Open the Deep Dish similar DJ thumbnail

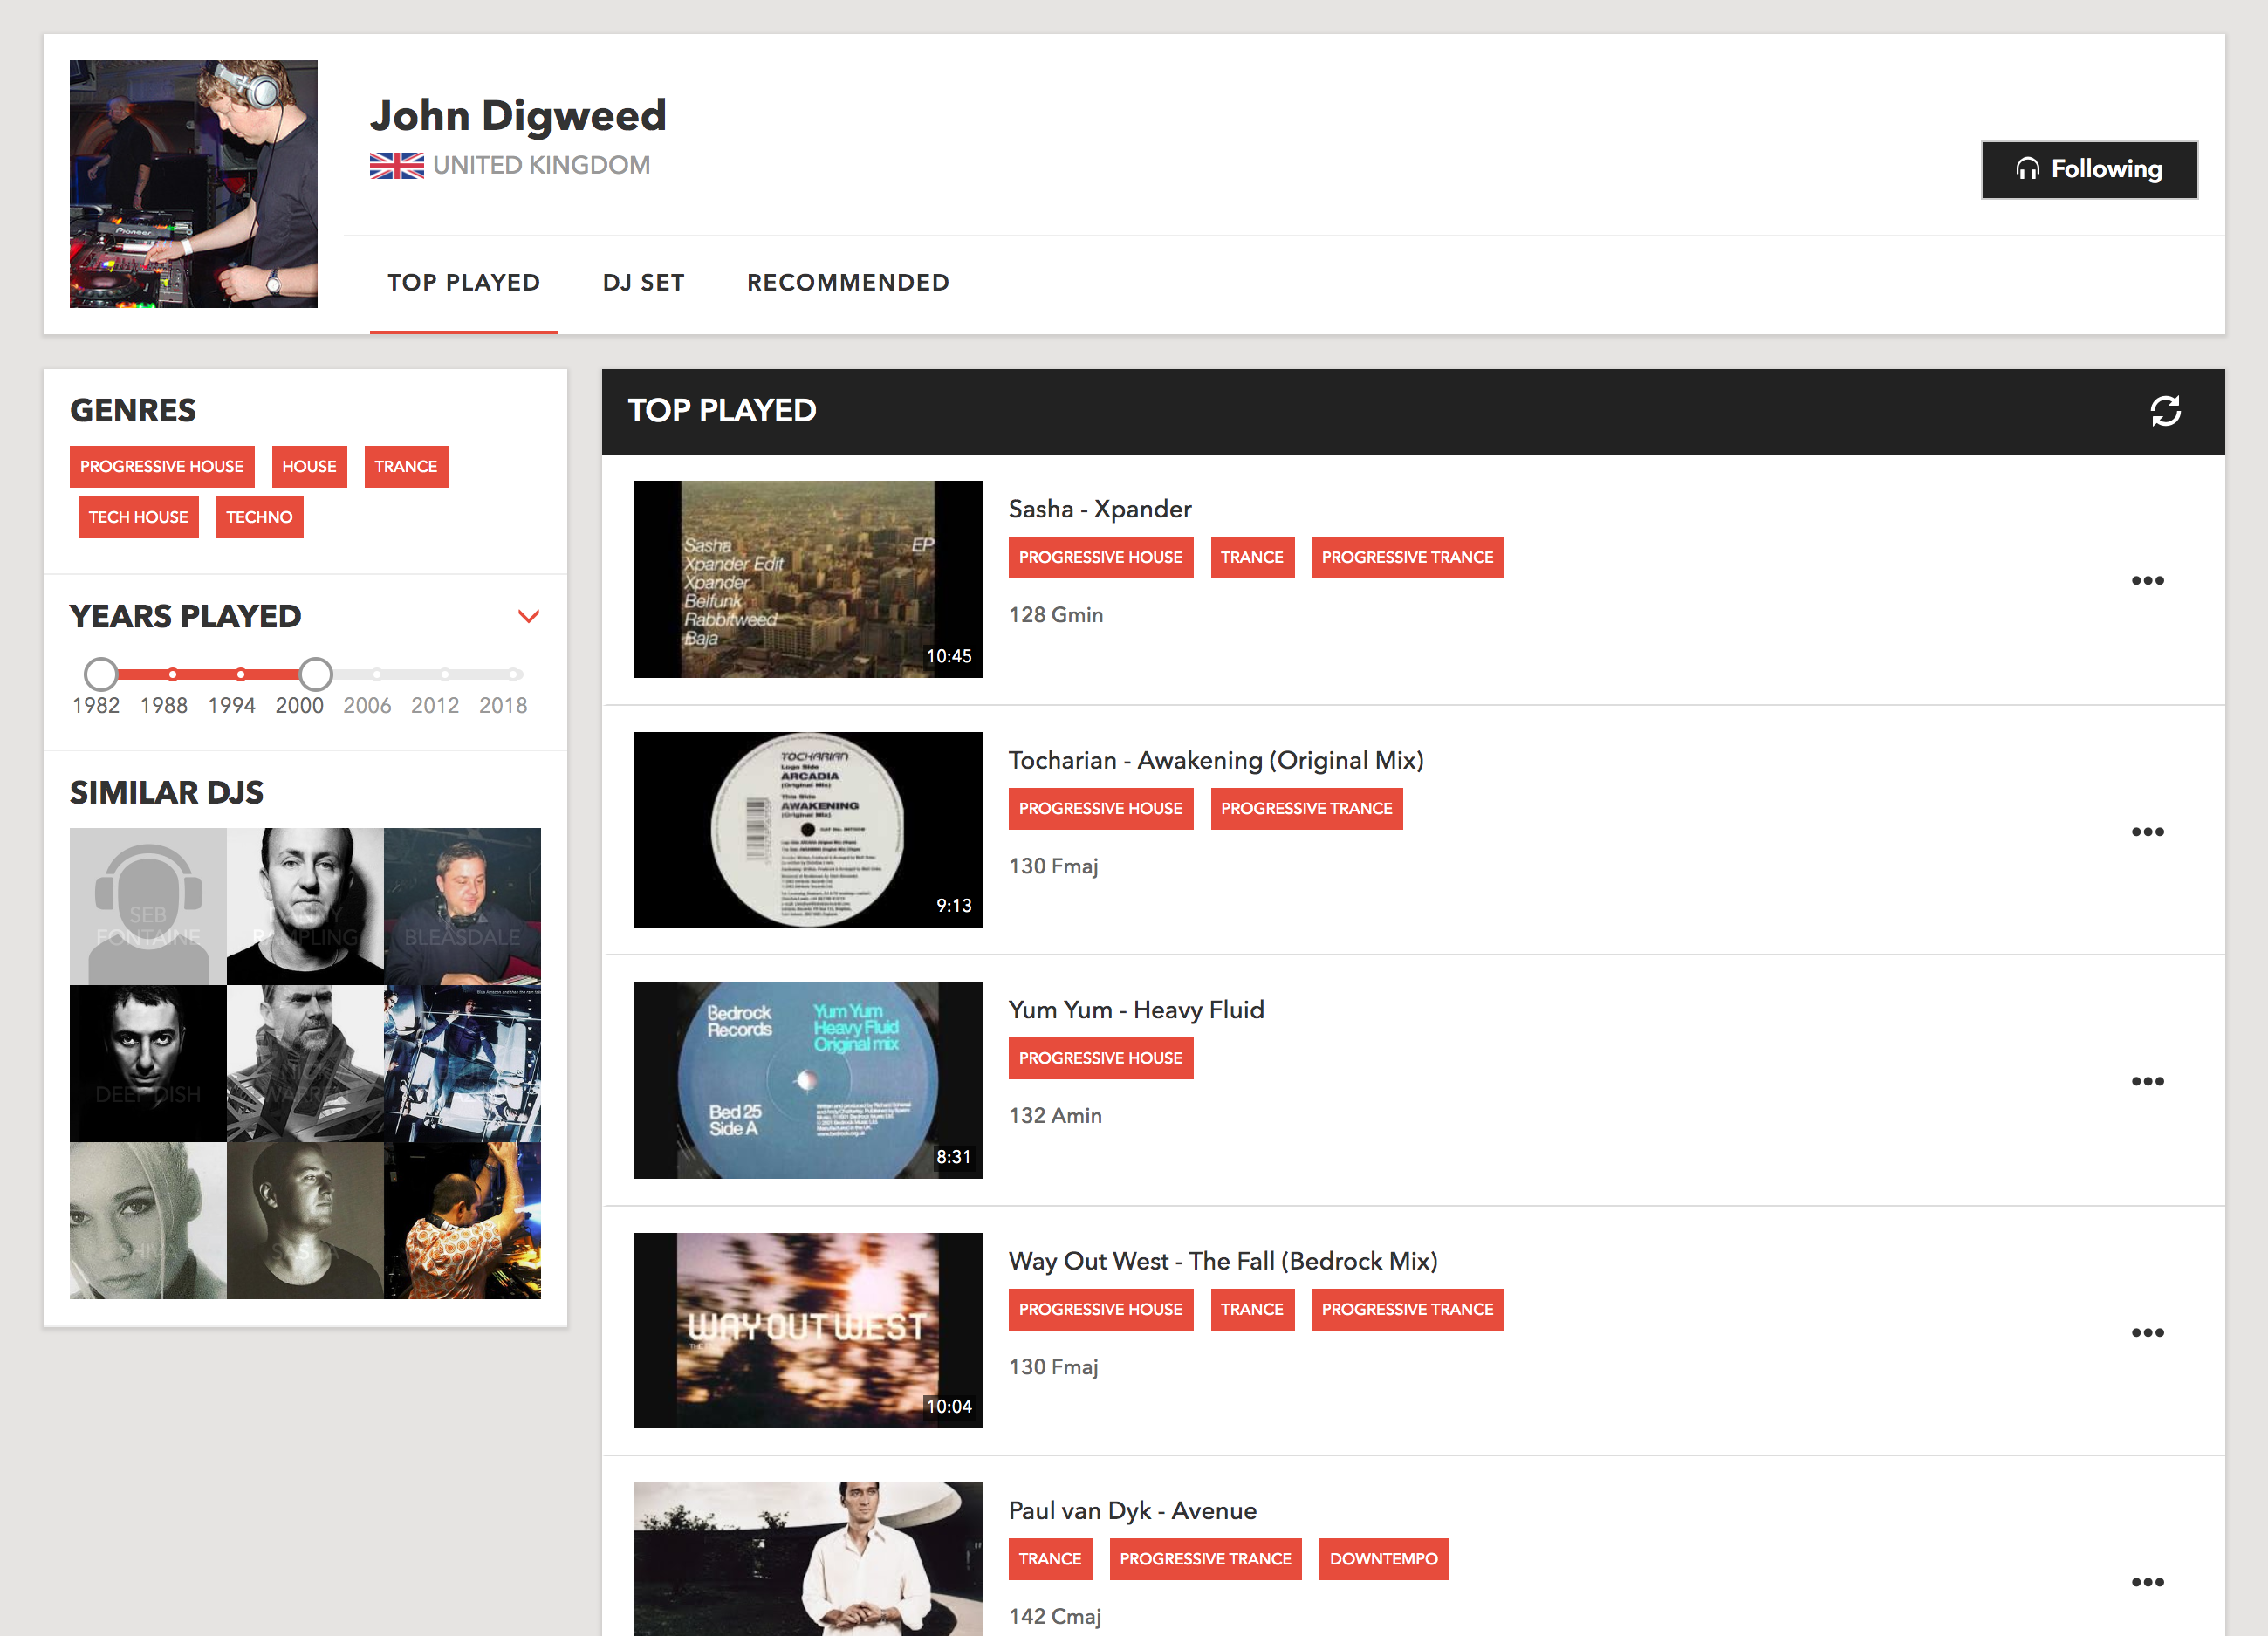point(148,1063)
